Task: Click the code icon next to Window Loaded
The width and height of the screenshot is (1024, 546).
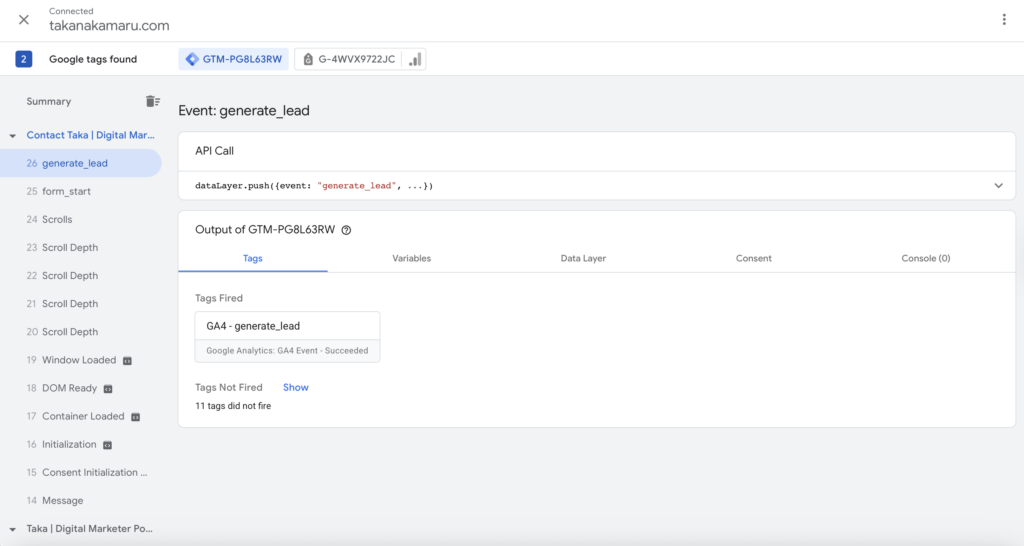Action: (x=127, y=361)
